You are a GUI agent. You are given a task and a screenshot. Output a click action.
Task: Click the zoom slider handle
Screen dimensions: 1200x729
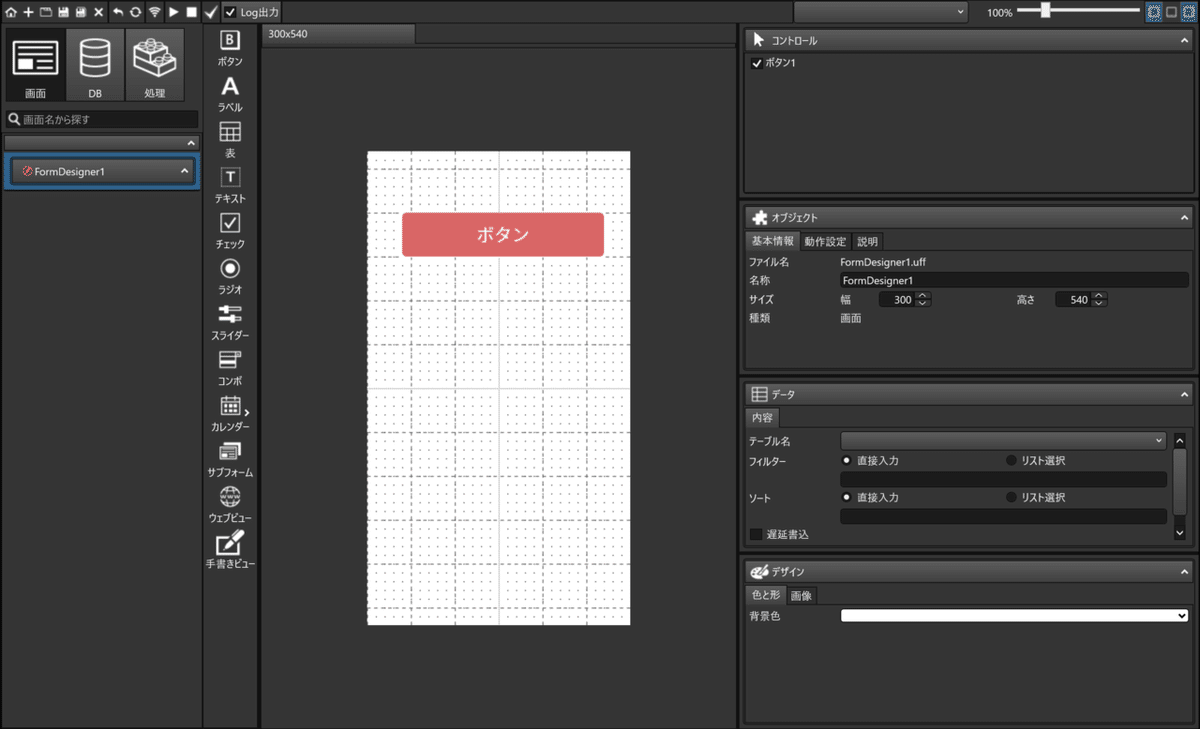pos(1045,11)
